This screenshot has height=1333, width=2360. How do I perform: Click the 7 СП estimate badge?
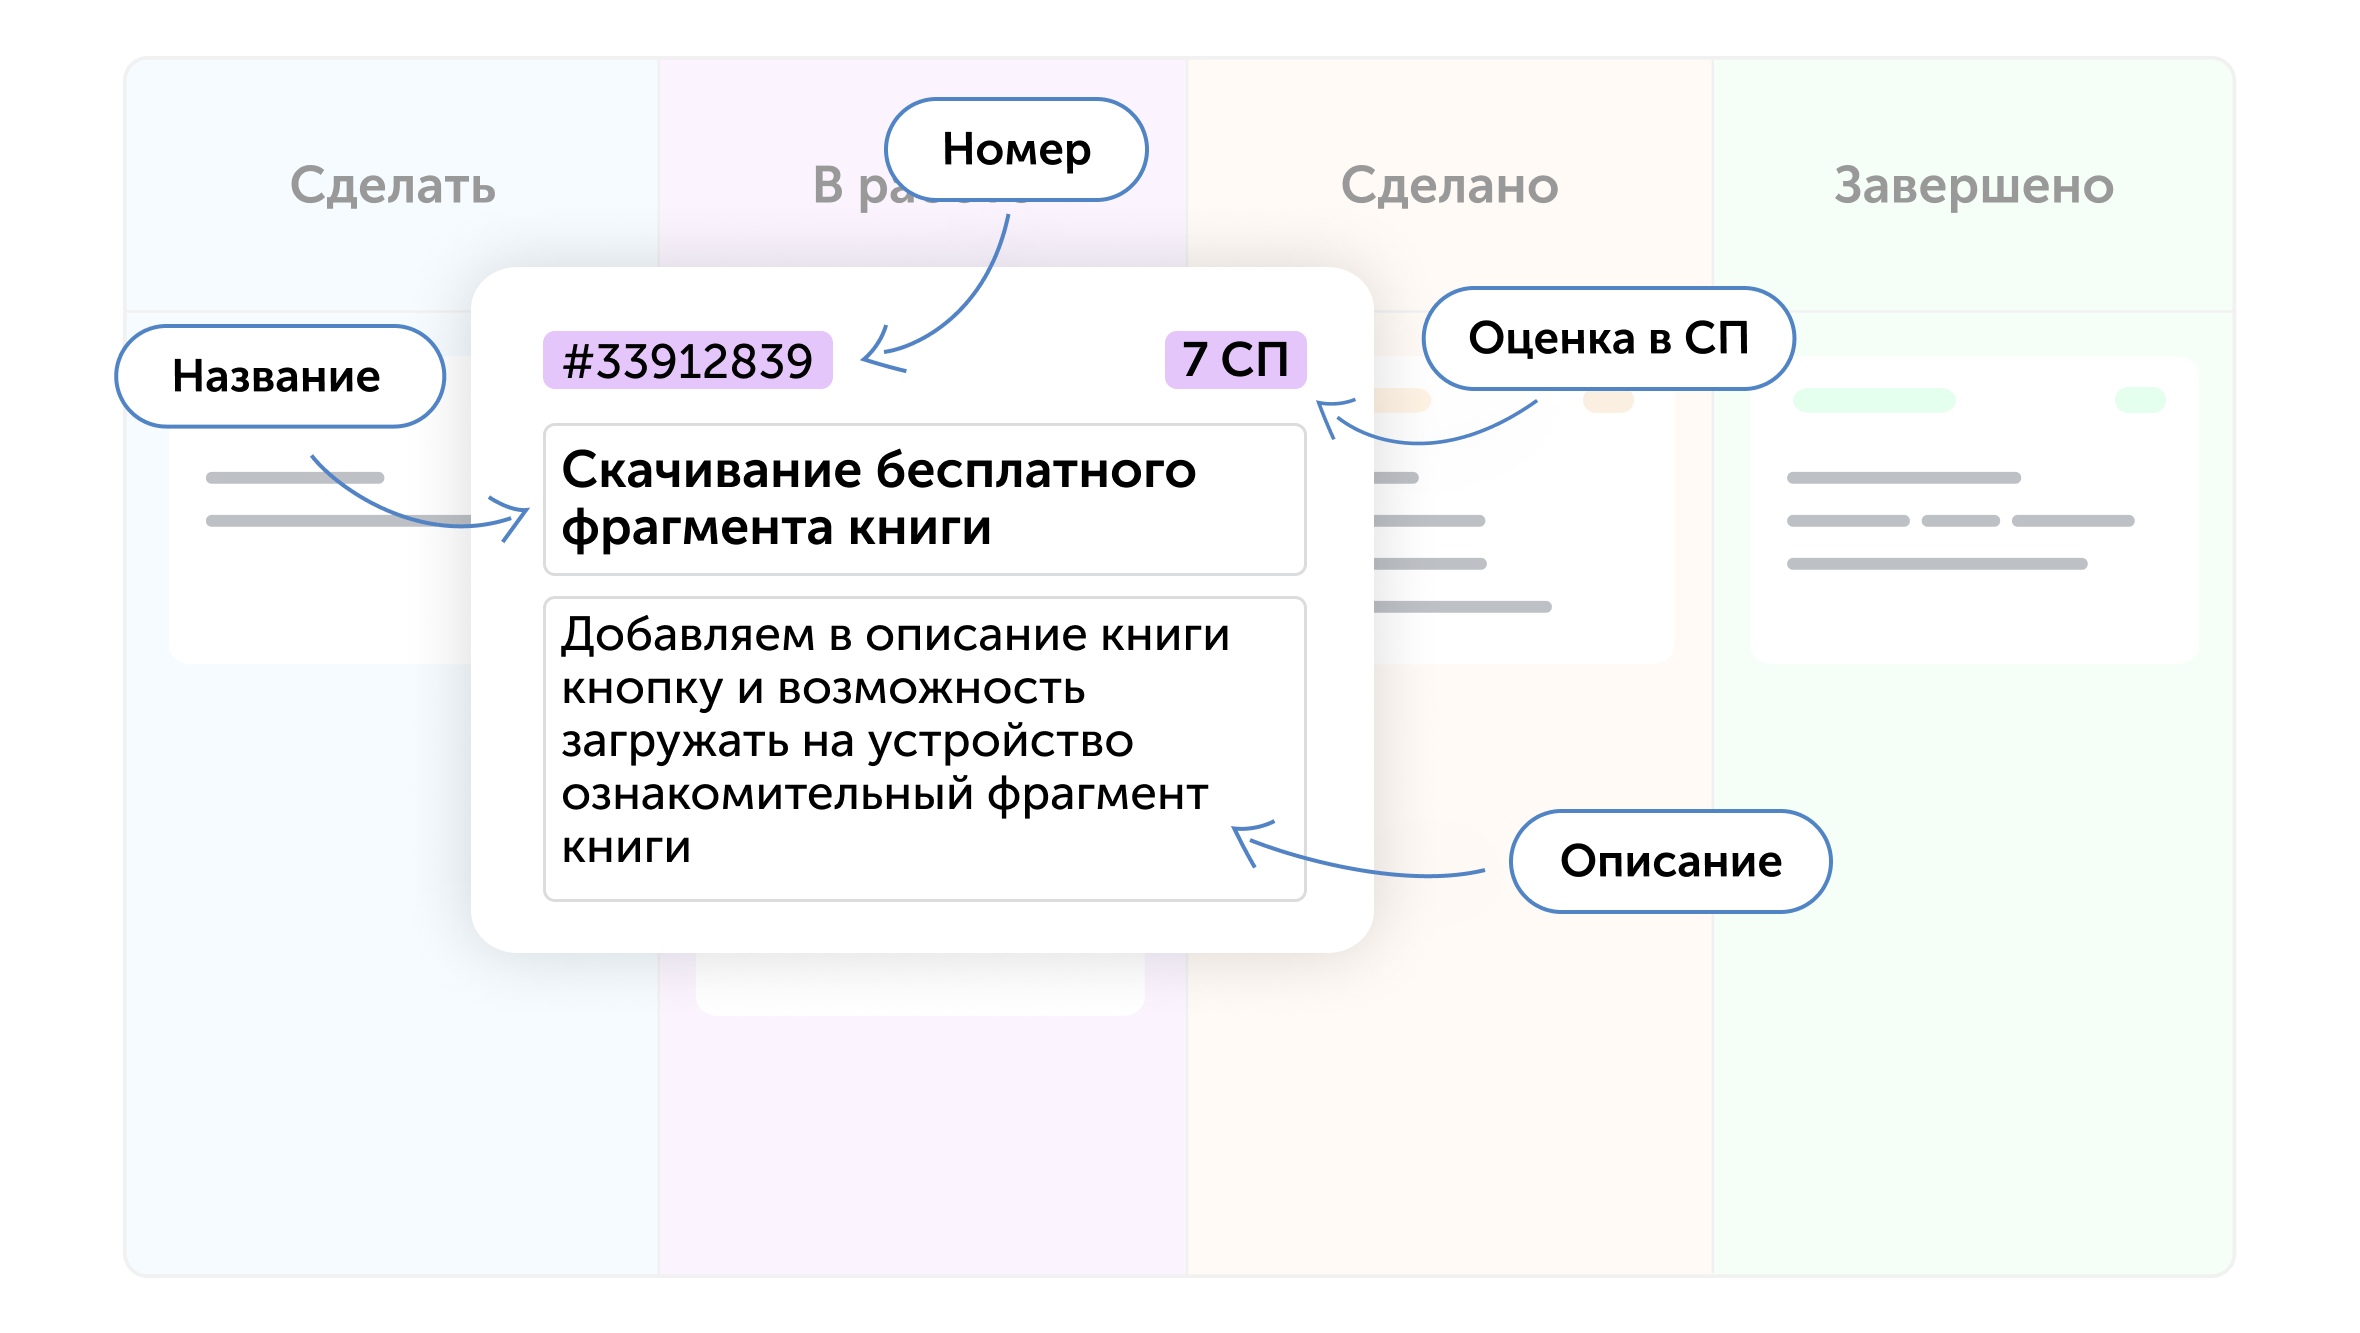pos(1235,360)
